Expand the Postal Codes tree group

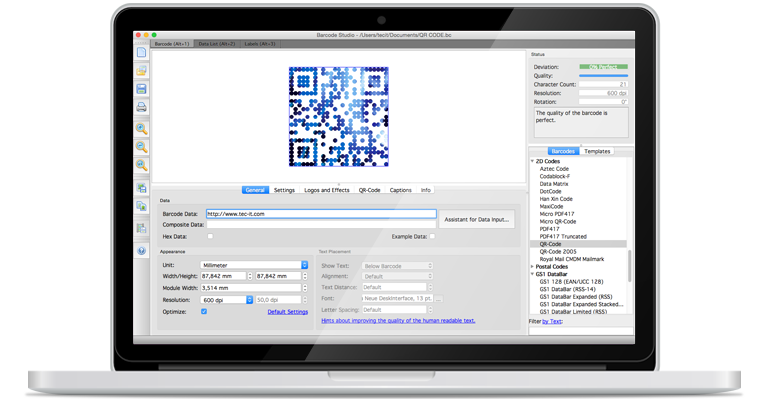[x=532, y=267]
